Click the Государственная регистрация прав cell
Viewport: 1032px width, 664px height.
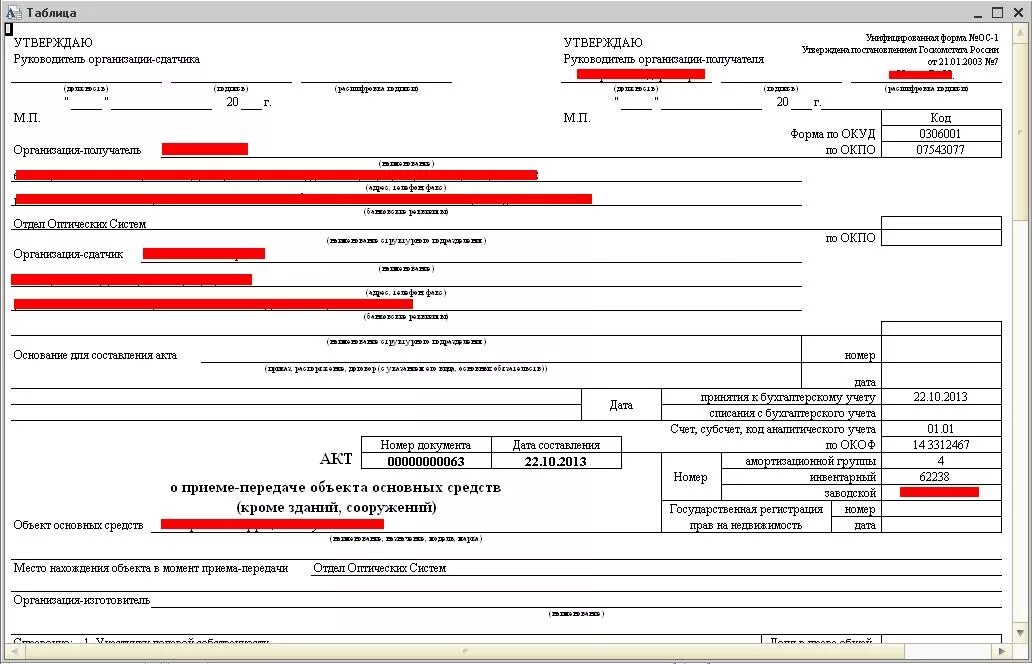[x=746, y=517]
